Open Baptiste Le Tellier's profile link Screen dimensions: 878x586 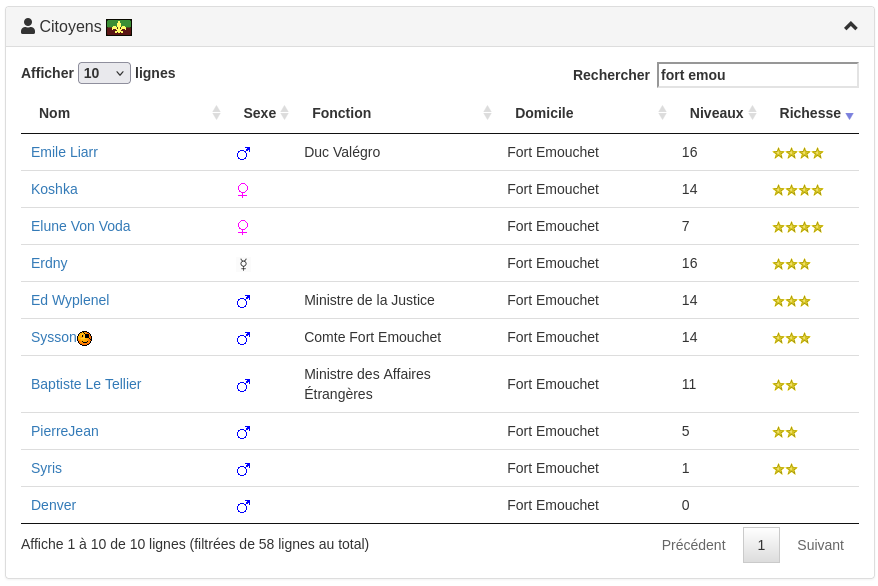(x=86, y=384)
